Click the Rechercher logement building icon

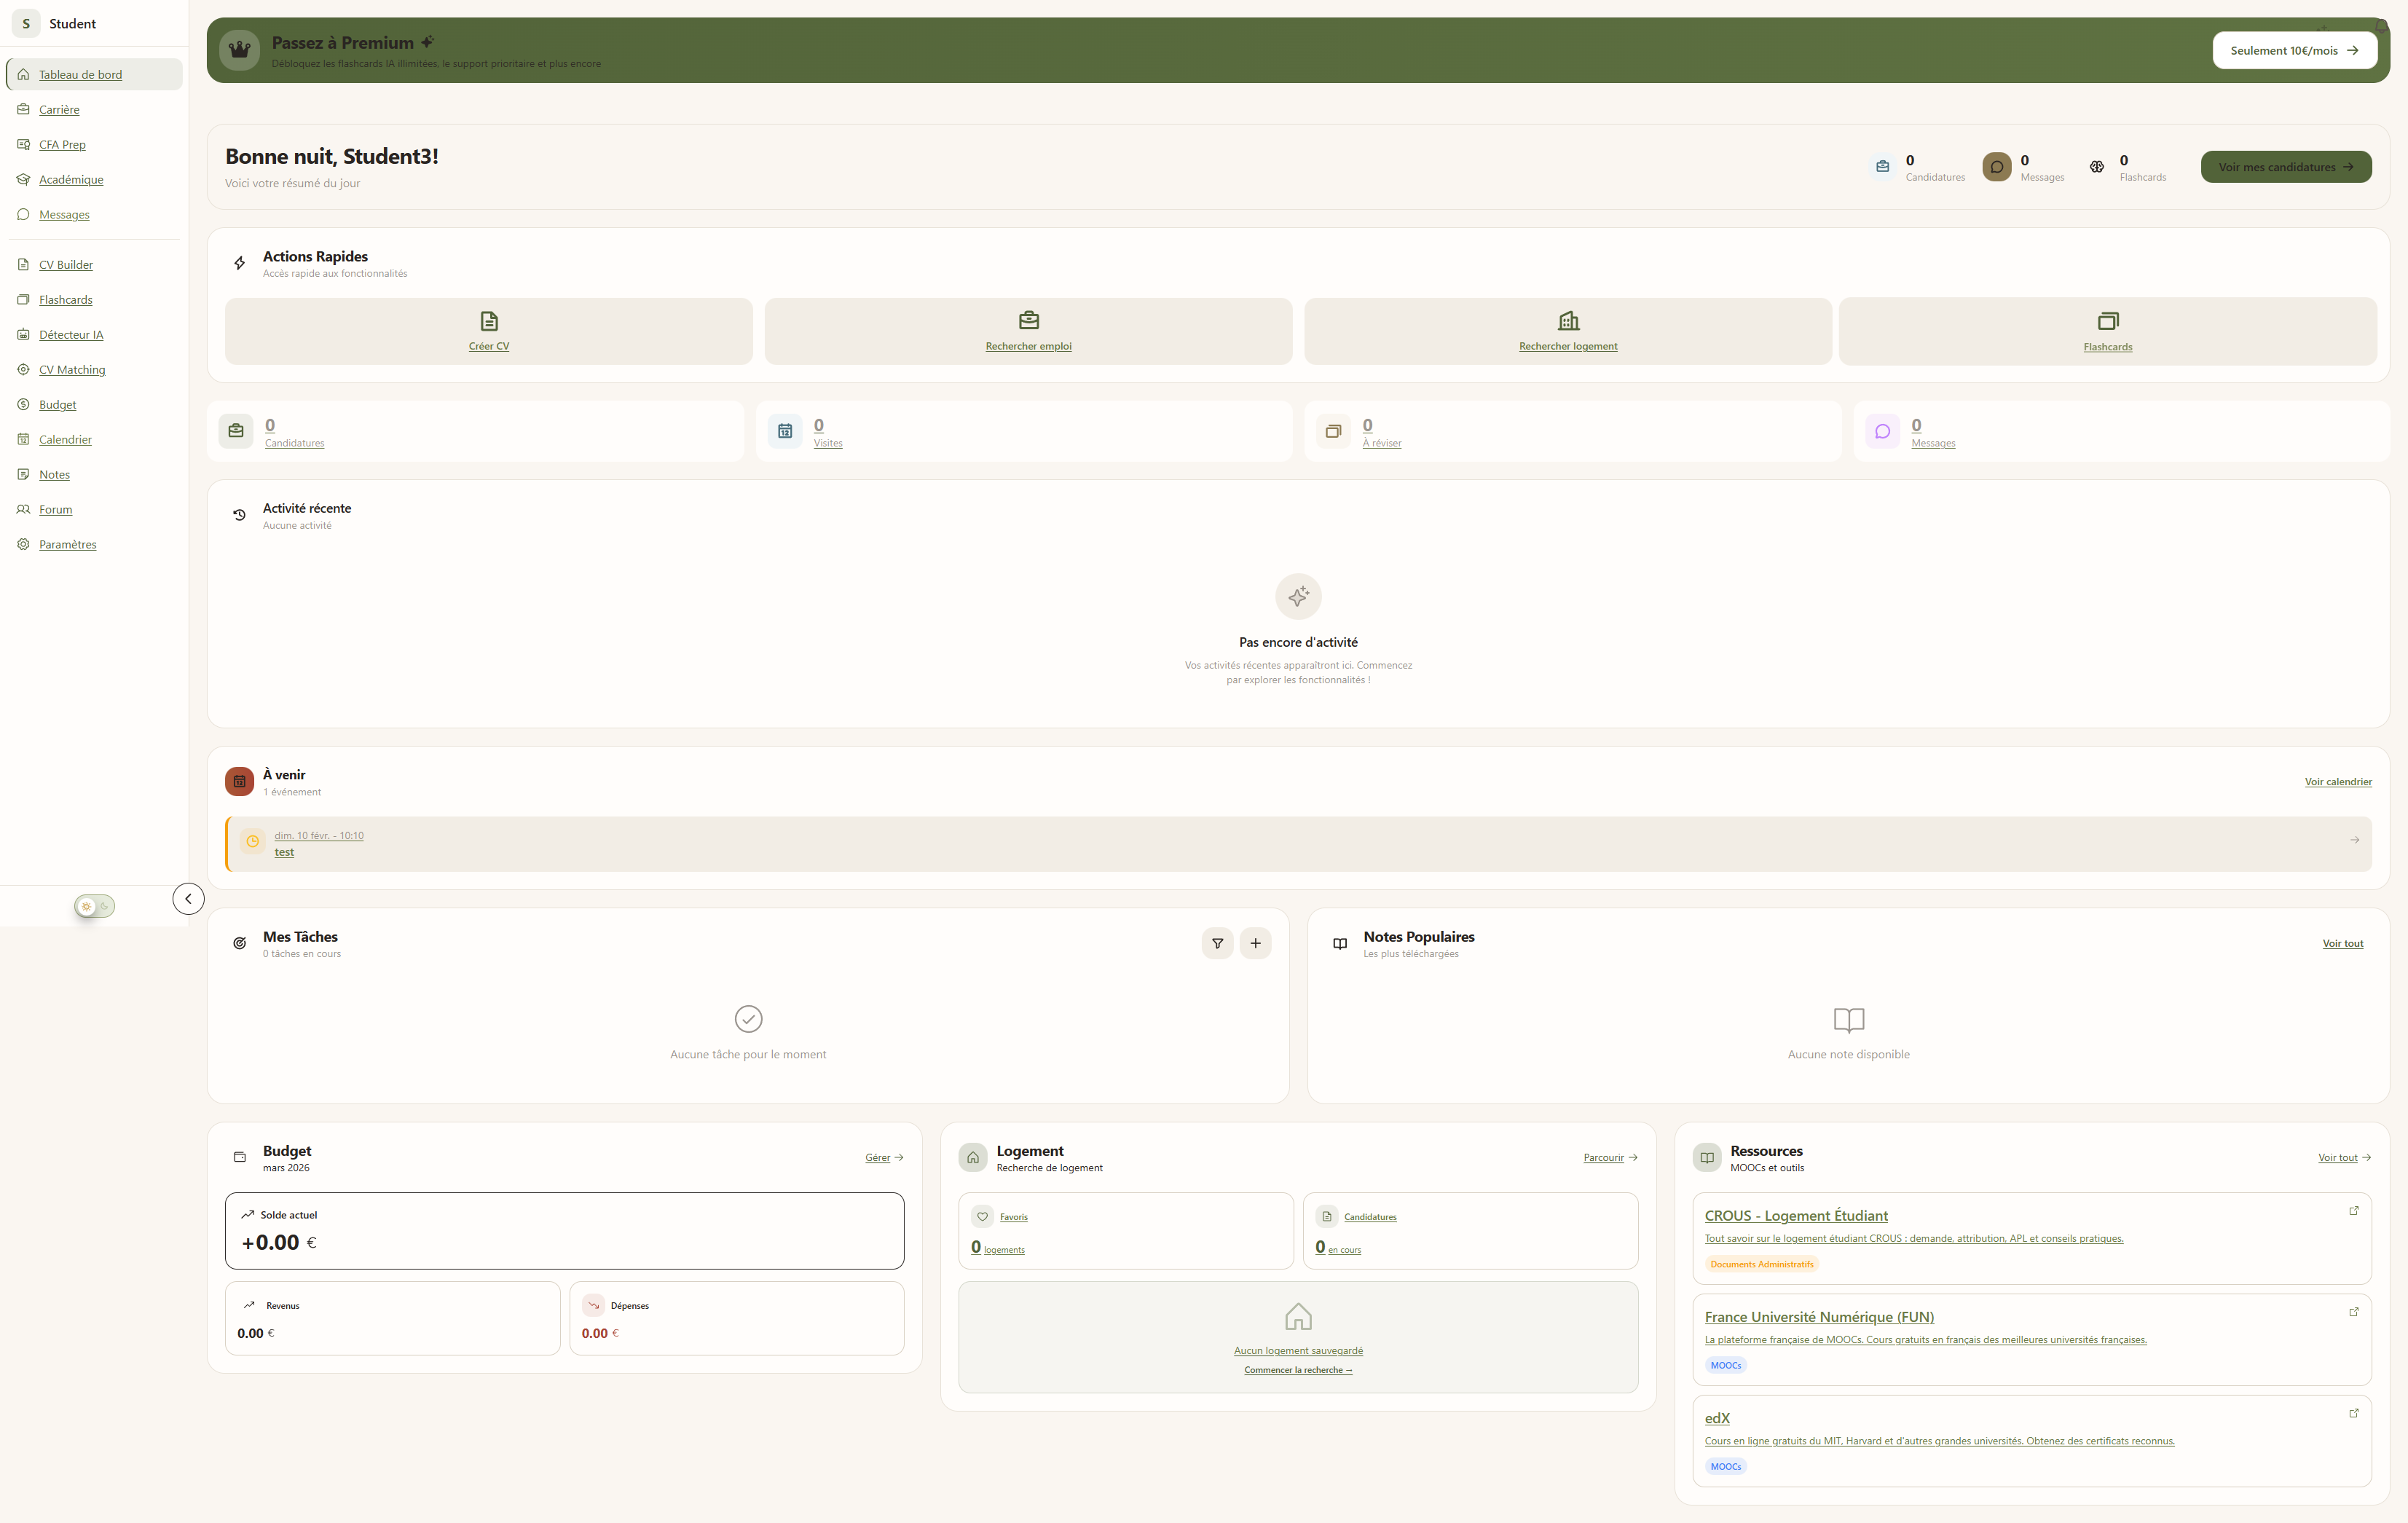click(x=1568, y=321)
